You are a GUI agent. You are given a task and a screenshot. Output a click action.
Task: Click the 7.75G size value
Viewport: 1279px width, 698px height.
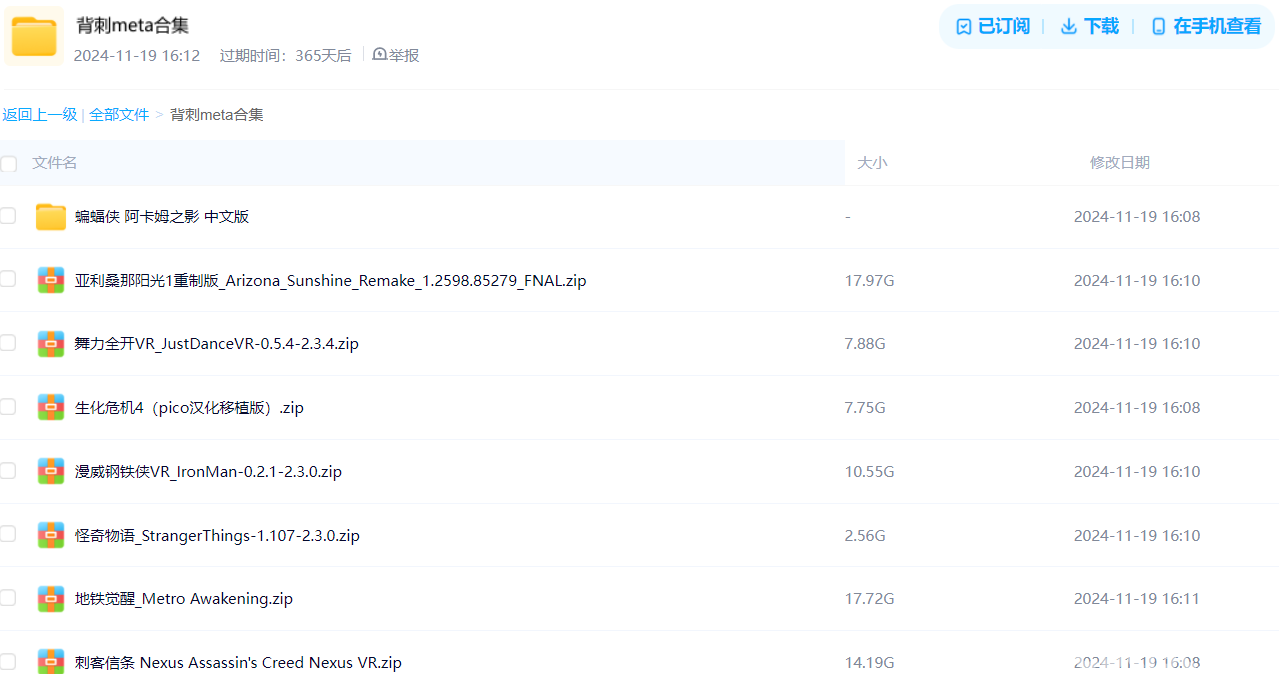click(865, 408)
